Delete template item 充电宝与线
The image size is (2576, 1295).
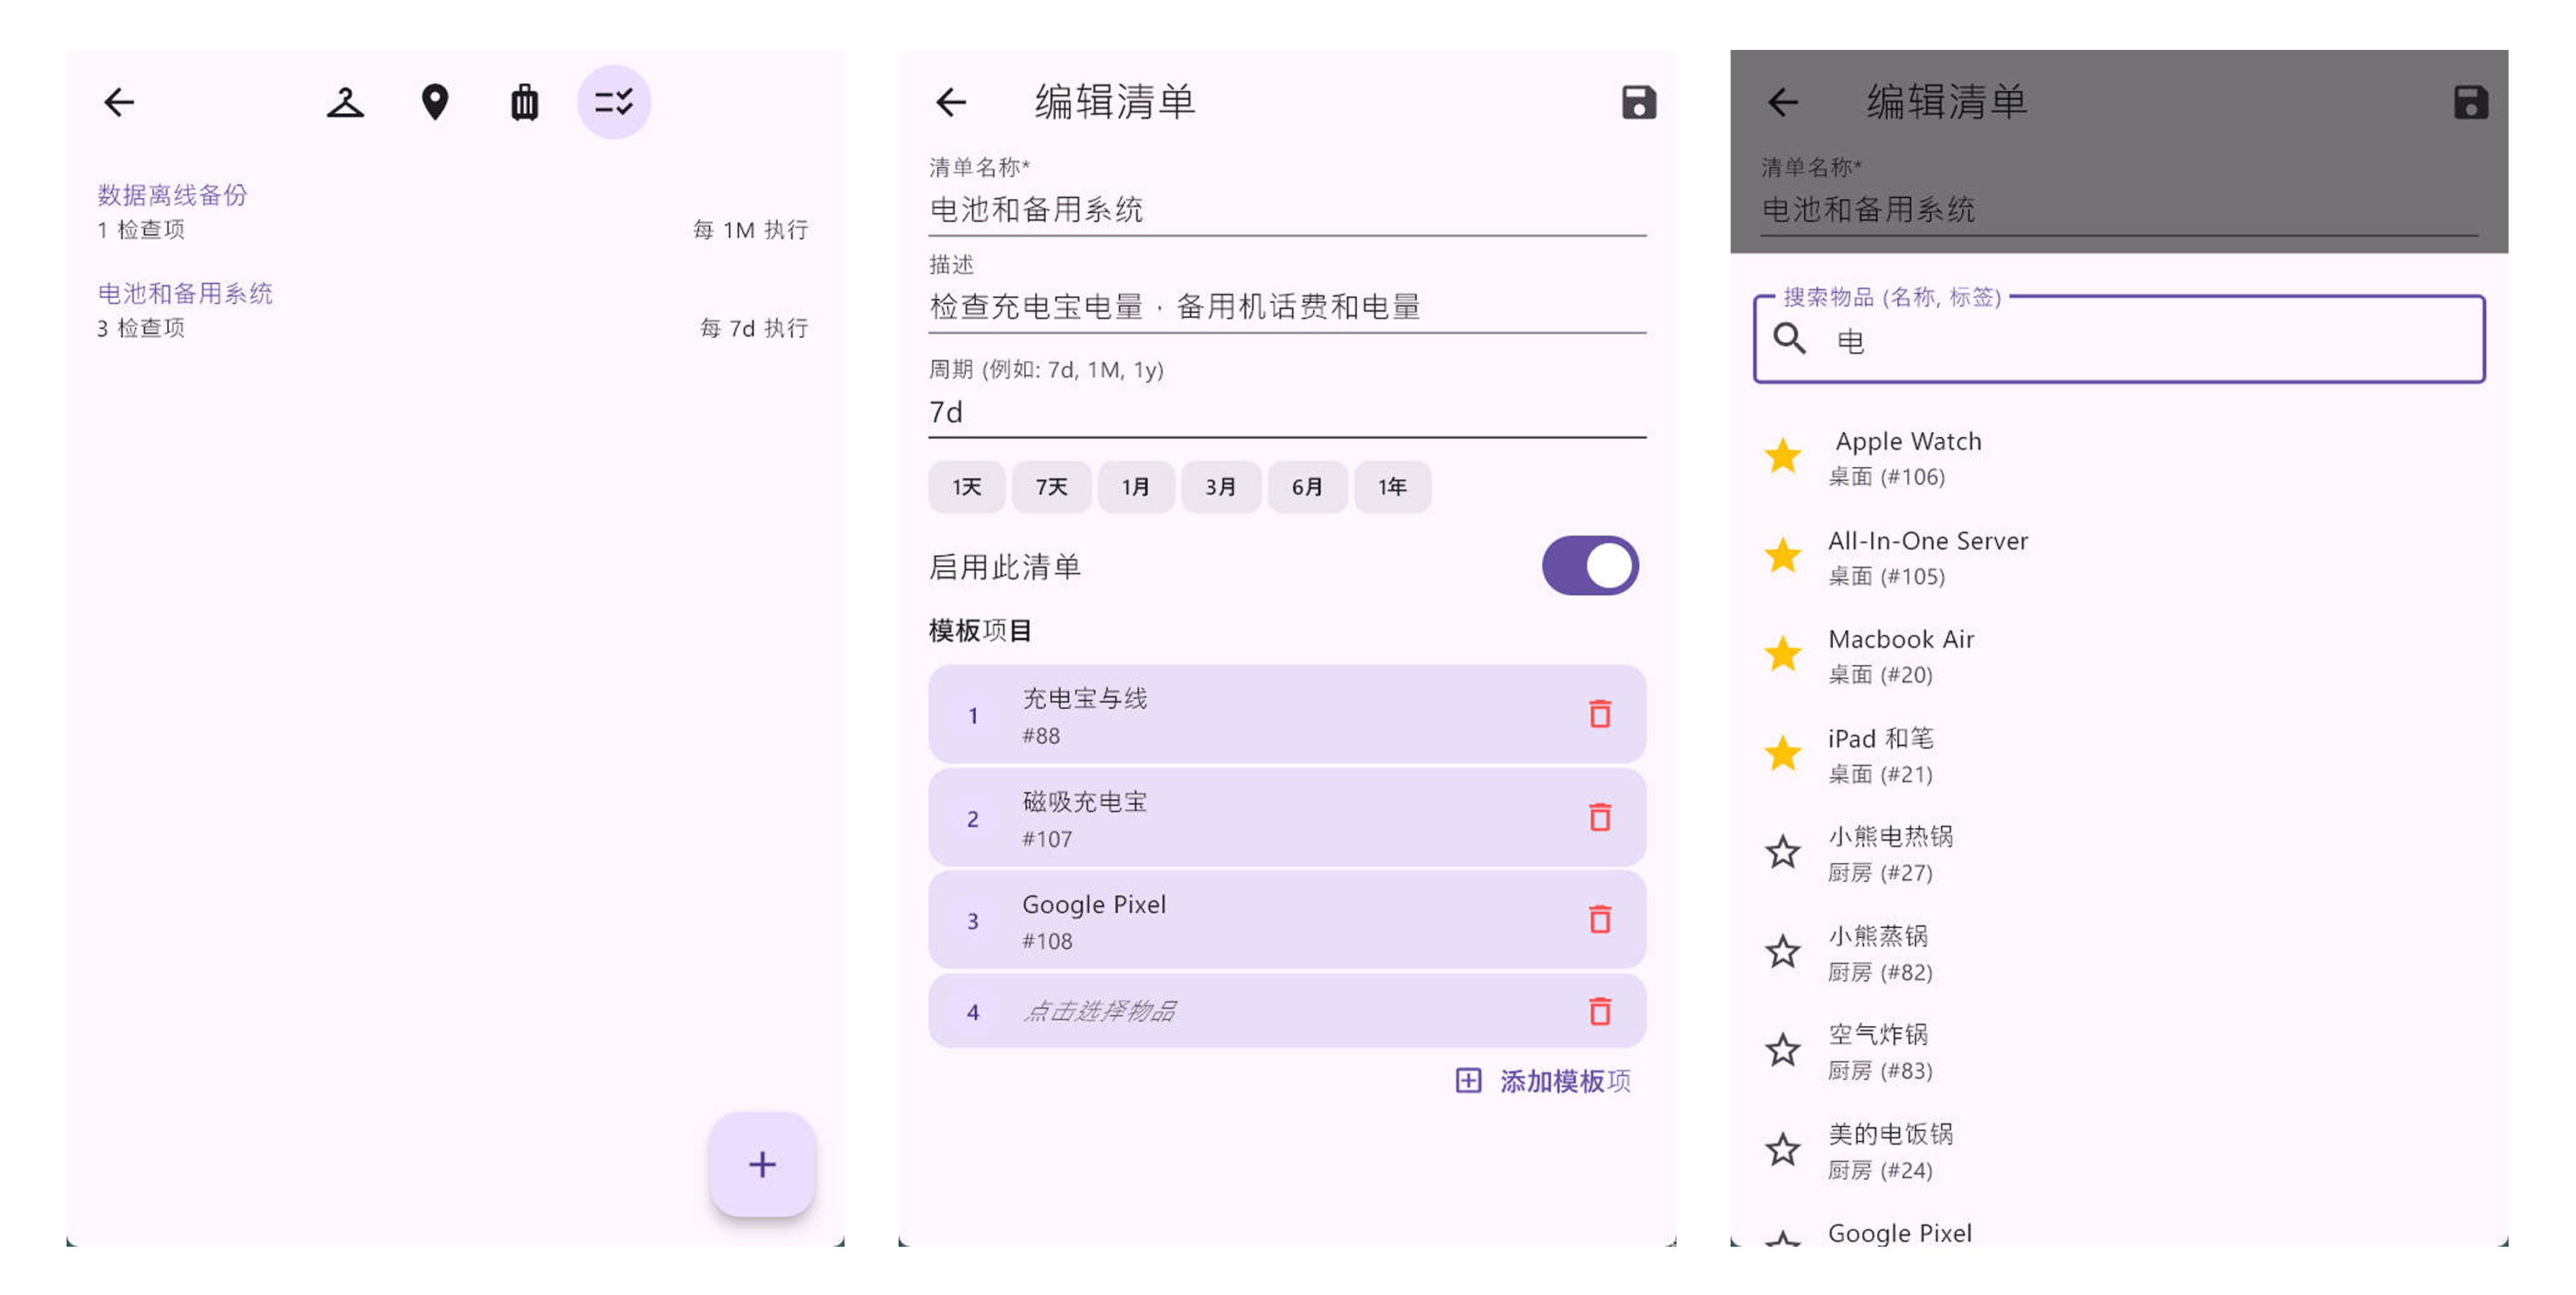coord(1600,714)
